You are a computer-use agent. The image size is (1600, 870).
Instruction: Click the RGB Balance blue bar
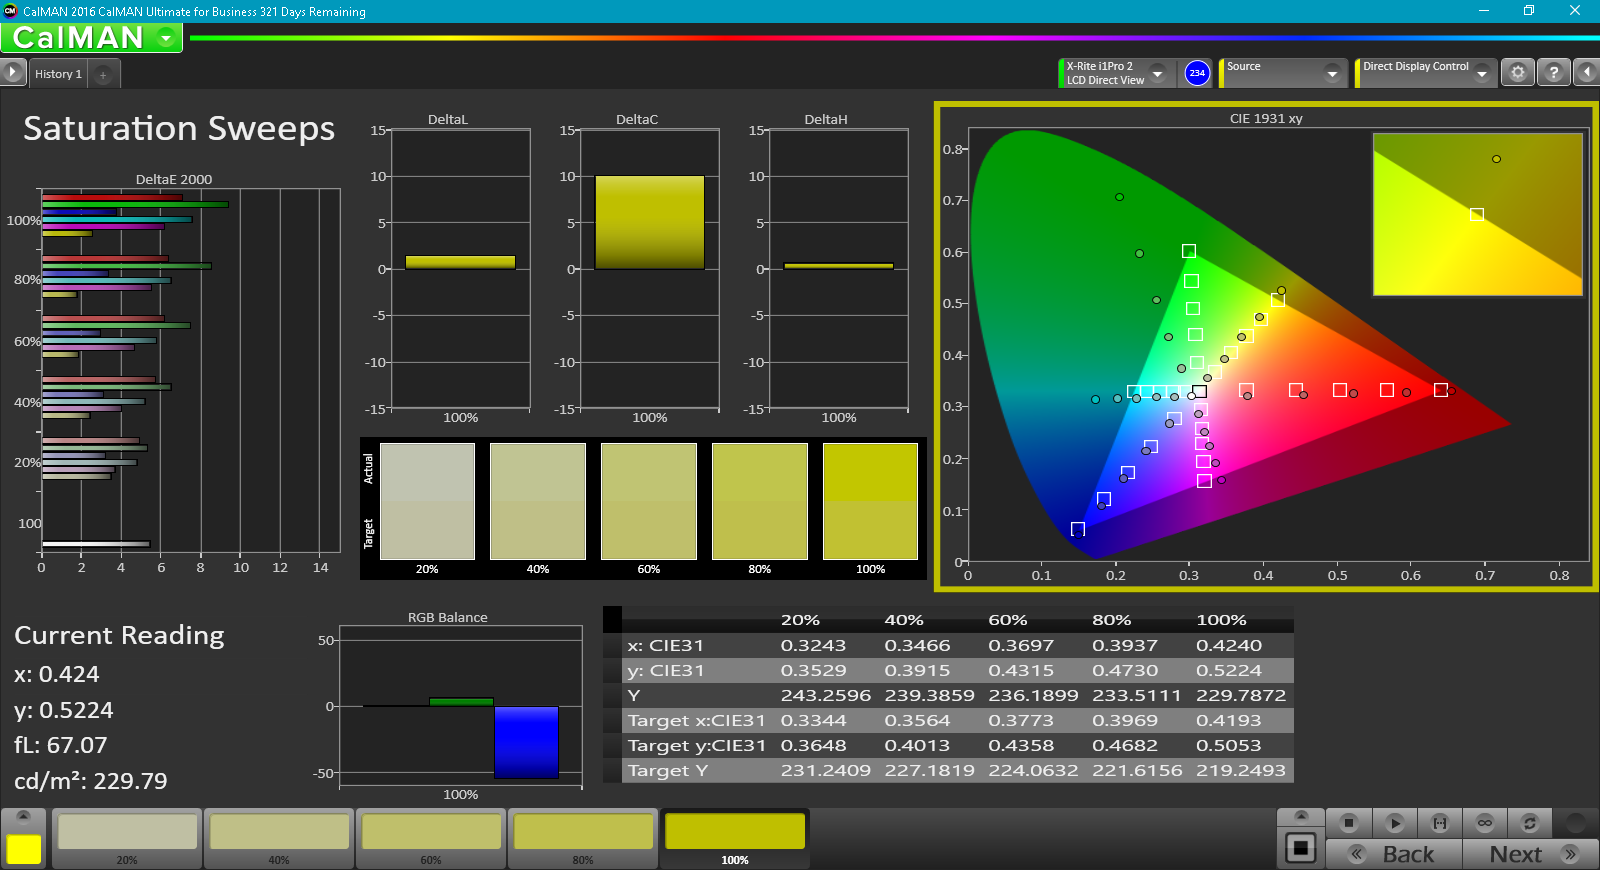coord(526,742)
